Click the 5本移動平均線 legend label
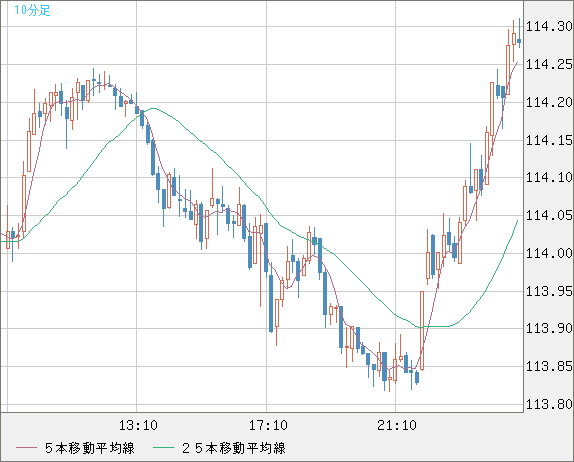The width and height of the screenshot is (574, 462). (x=90, y=448)
